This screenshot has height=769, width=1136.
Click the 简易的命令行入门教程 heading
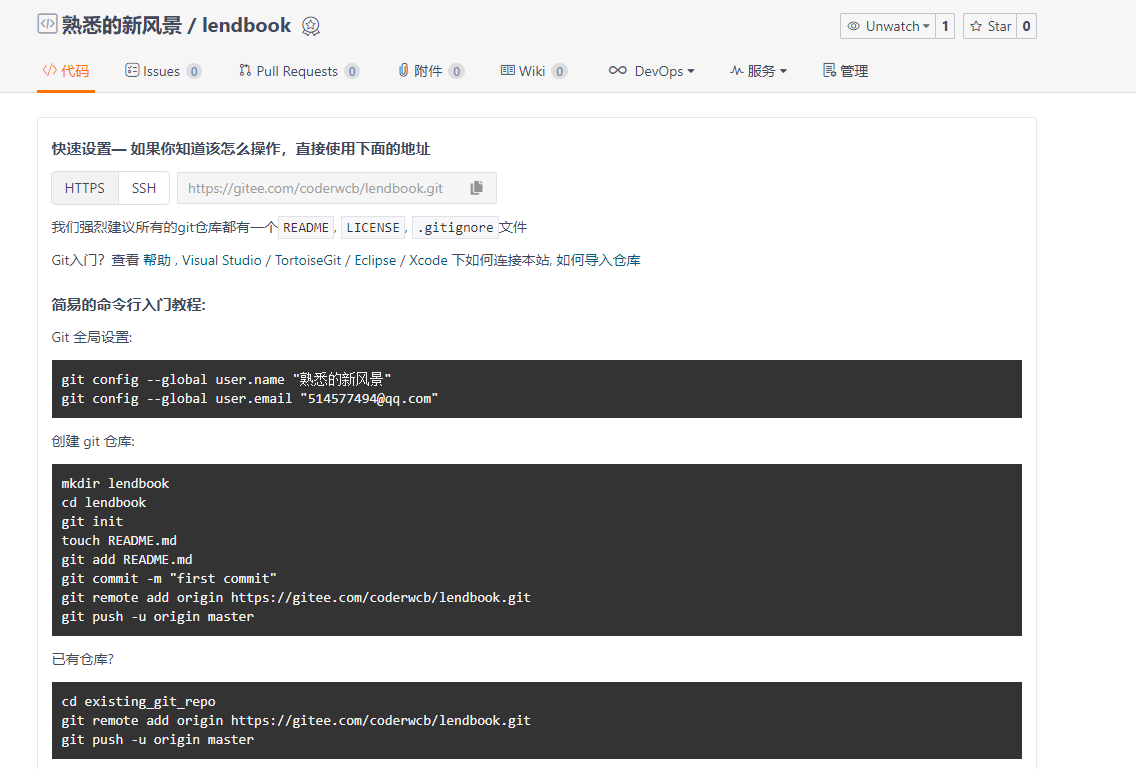tap(128, 304)
